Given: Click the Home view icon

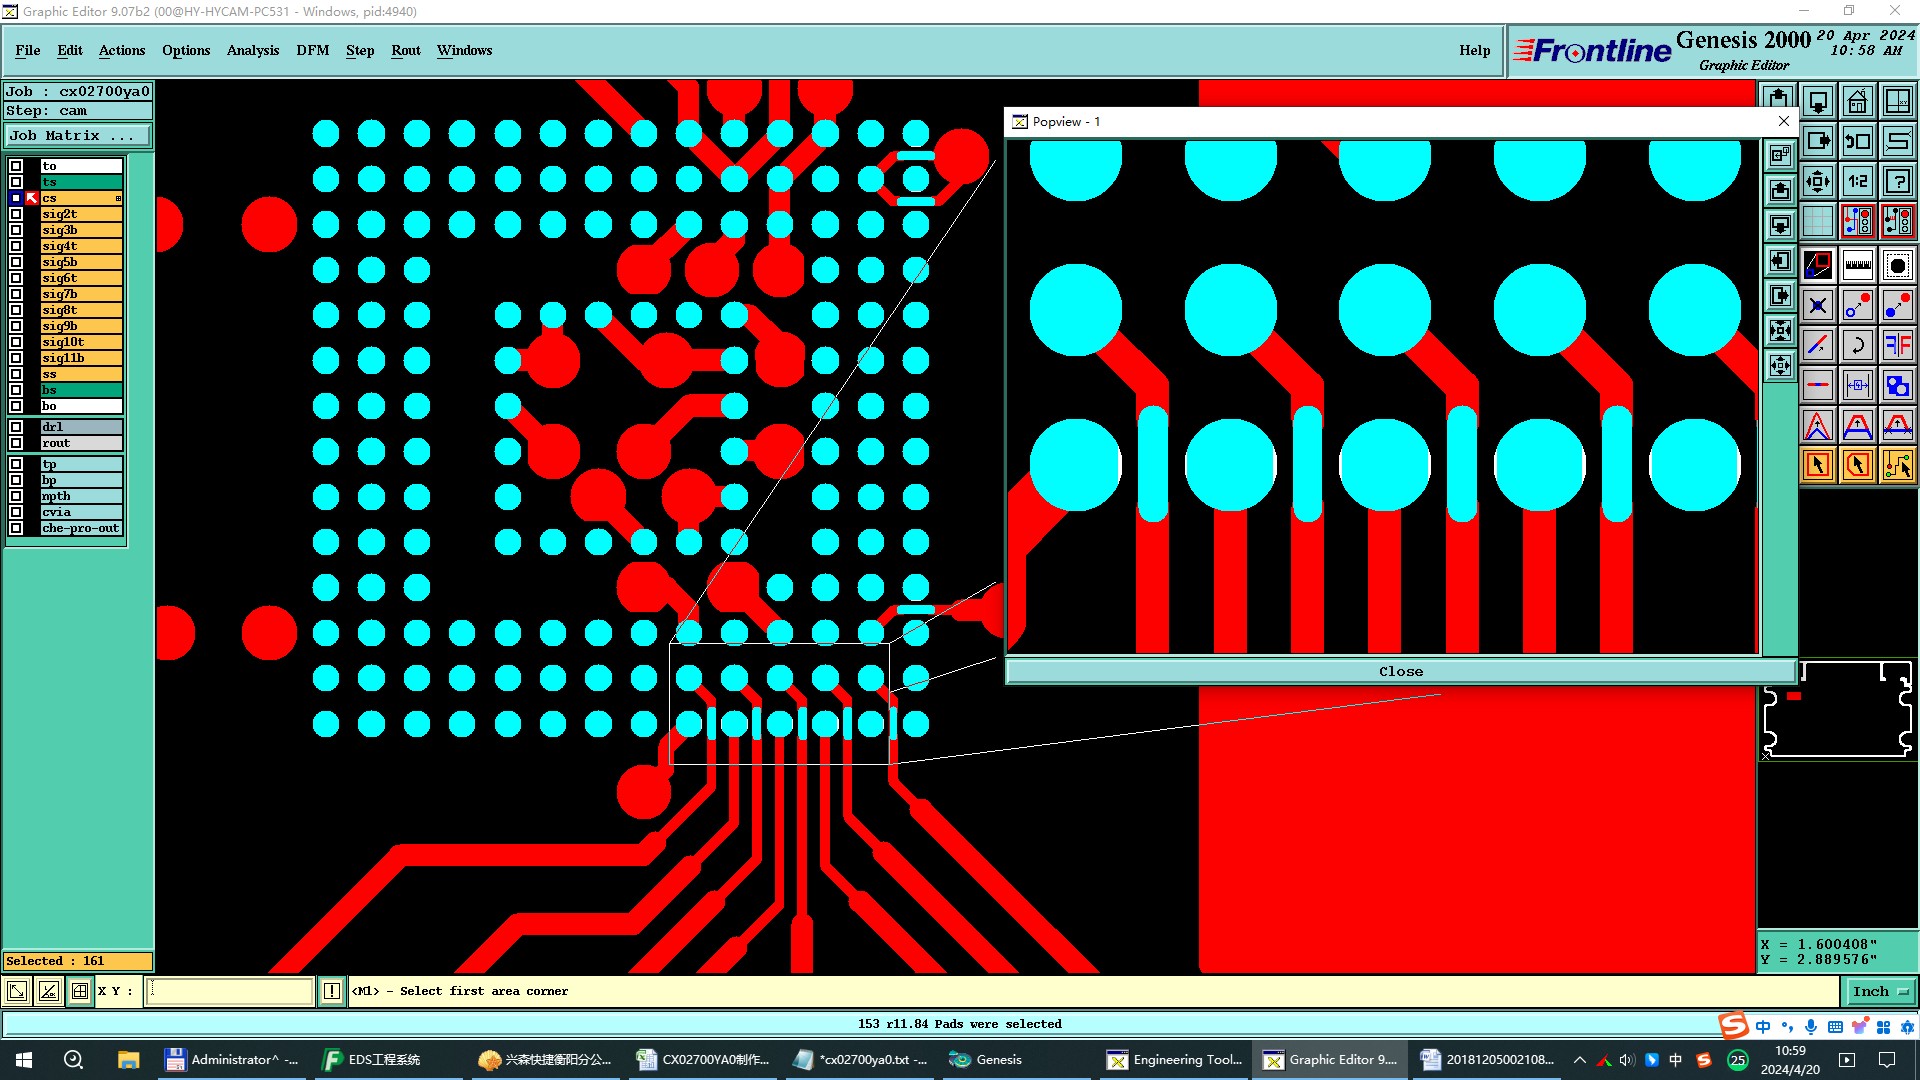Looking at the screenshot, I should coord(1857,101).
